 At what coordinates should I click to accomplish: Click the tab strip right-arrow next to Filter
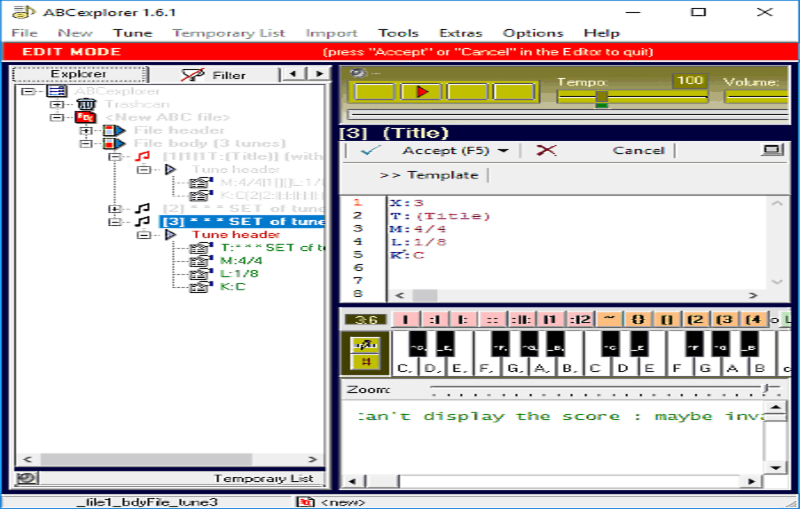[320, 74]
